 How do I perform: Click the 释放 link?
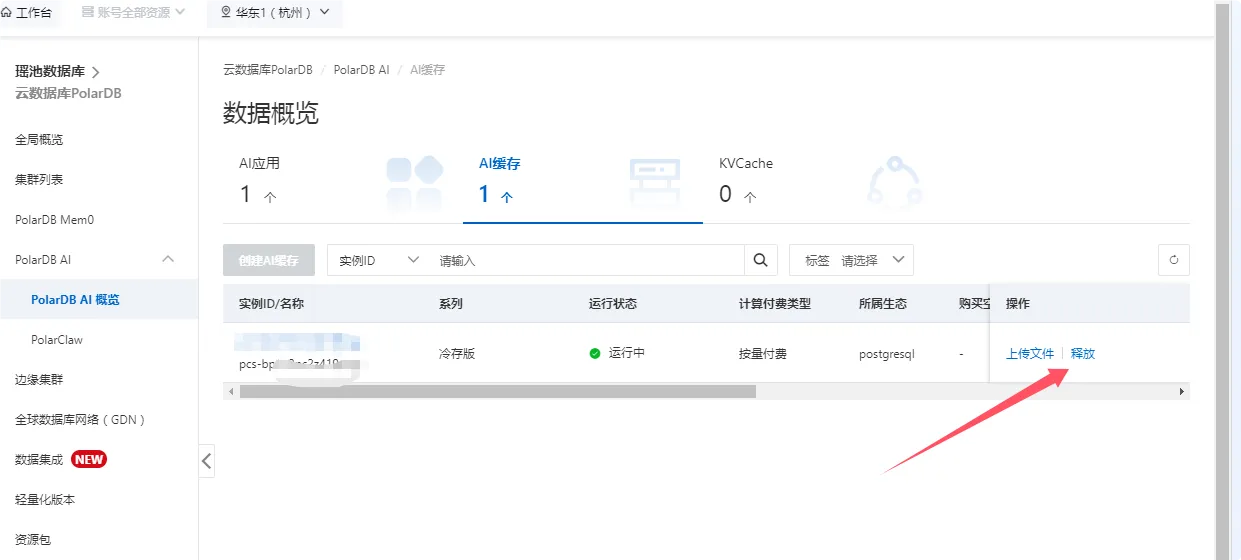pyautogui.click(x=1083, y=354)
